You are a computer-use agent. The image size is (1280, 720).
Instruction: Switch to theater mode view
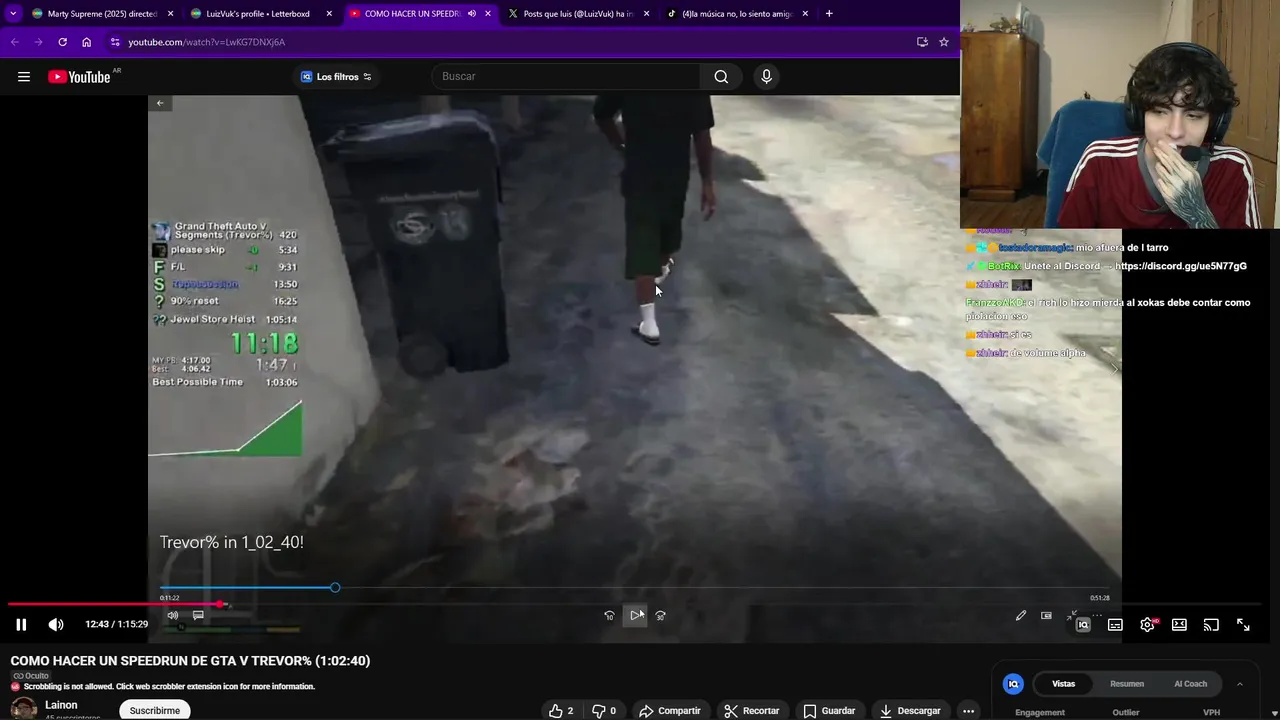point(1179,625)
